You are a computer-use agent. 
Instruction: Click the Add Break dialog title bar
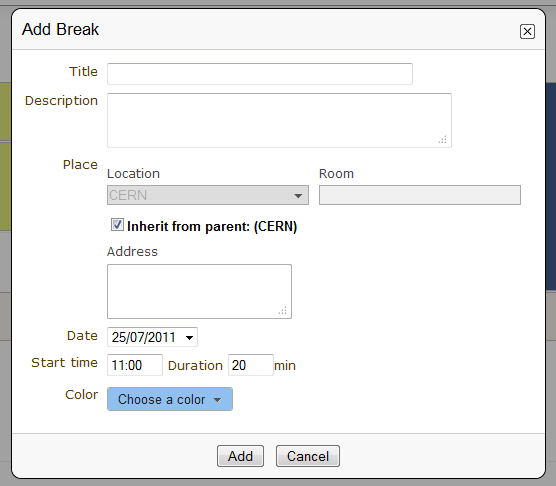pos(278,30)
